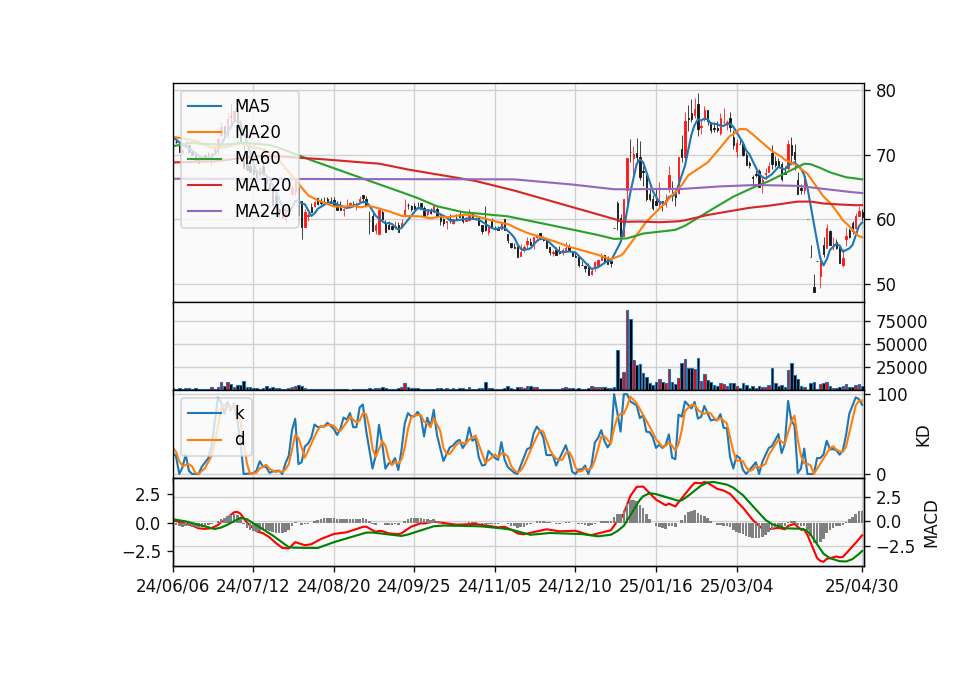Click the 24/07/12 date label
Image resolution: width=960 pixels, height=690 pixels.
coord(253,586)
